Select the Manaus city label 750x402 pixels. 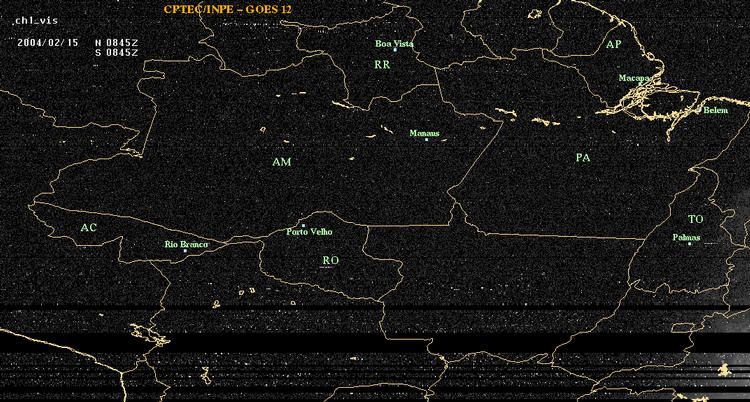(425, 134)
